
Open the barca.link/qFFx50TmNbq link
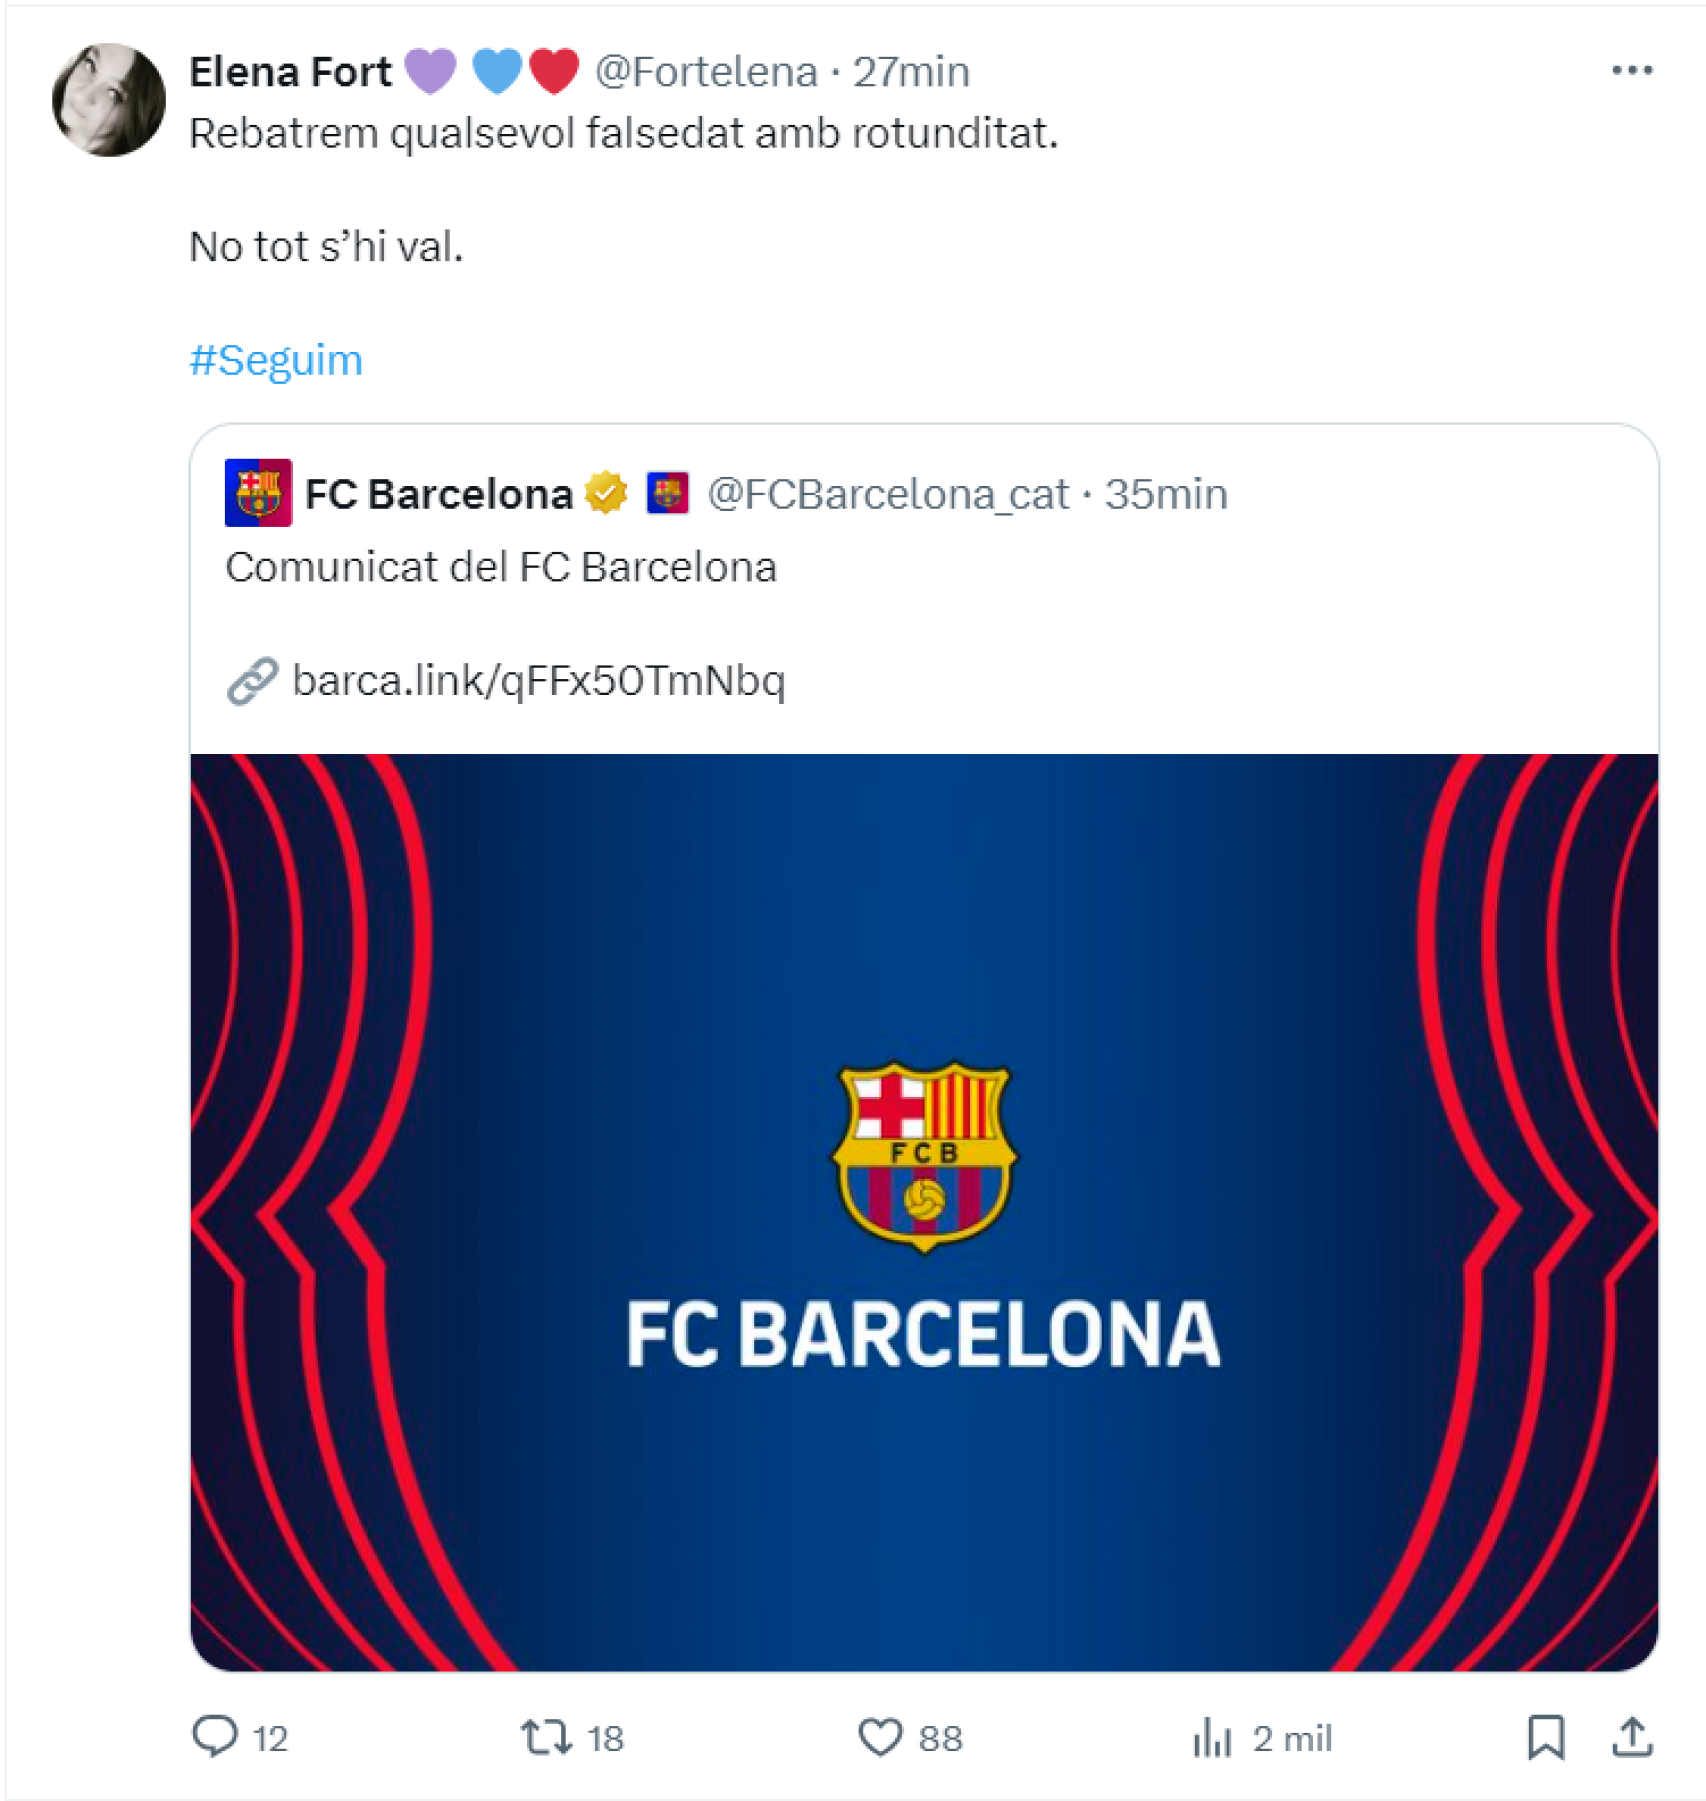click(538, 681)
